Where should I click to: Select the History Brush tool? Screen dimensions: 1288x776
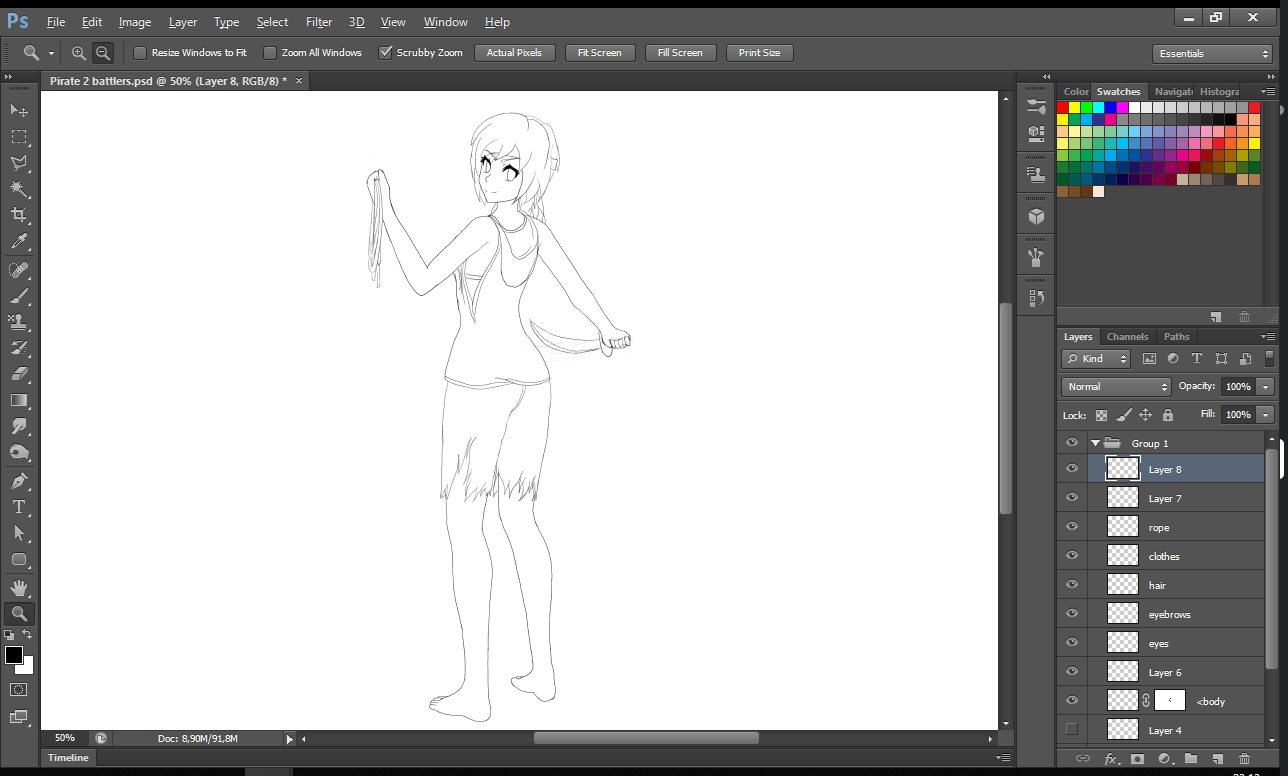(19, 348)
